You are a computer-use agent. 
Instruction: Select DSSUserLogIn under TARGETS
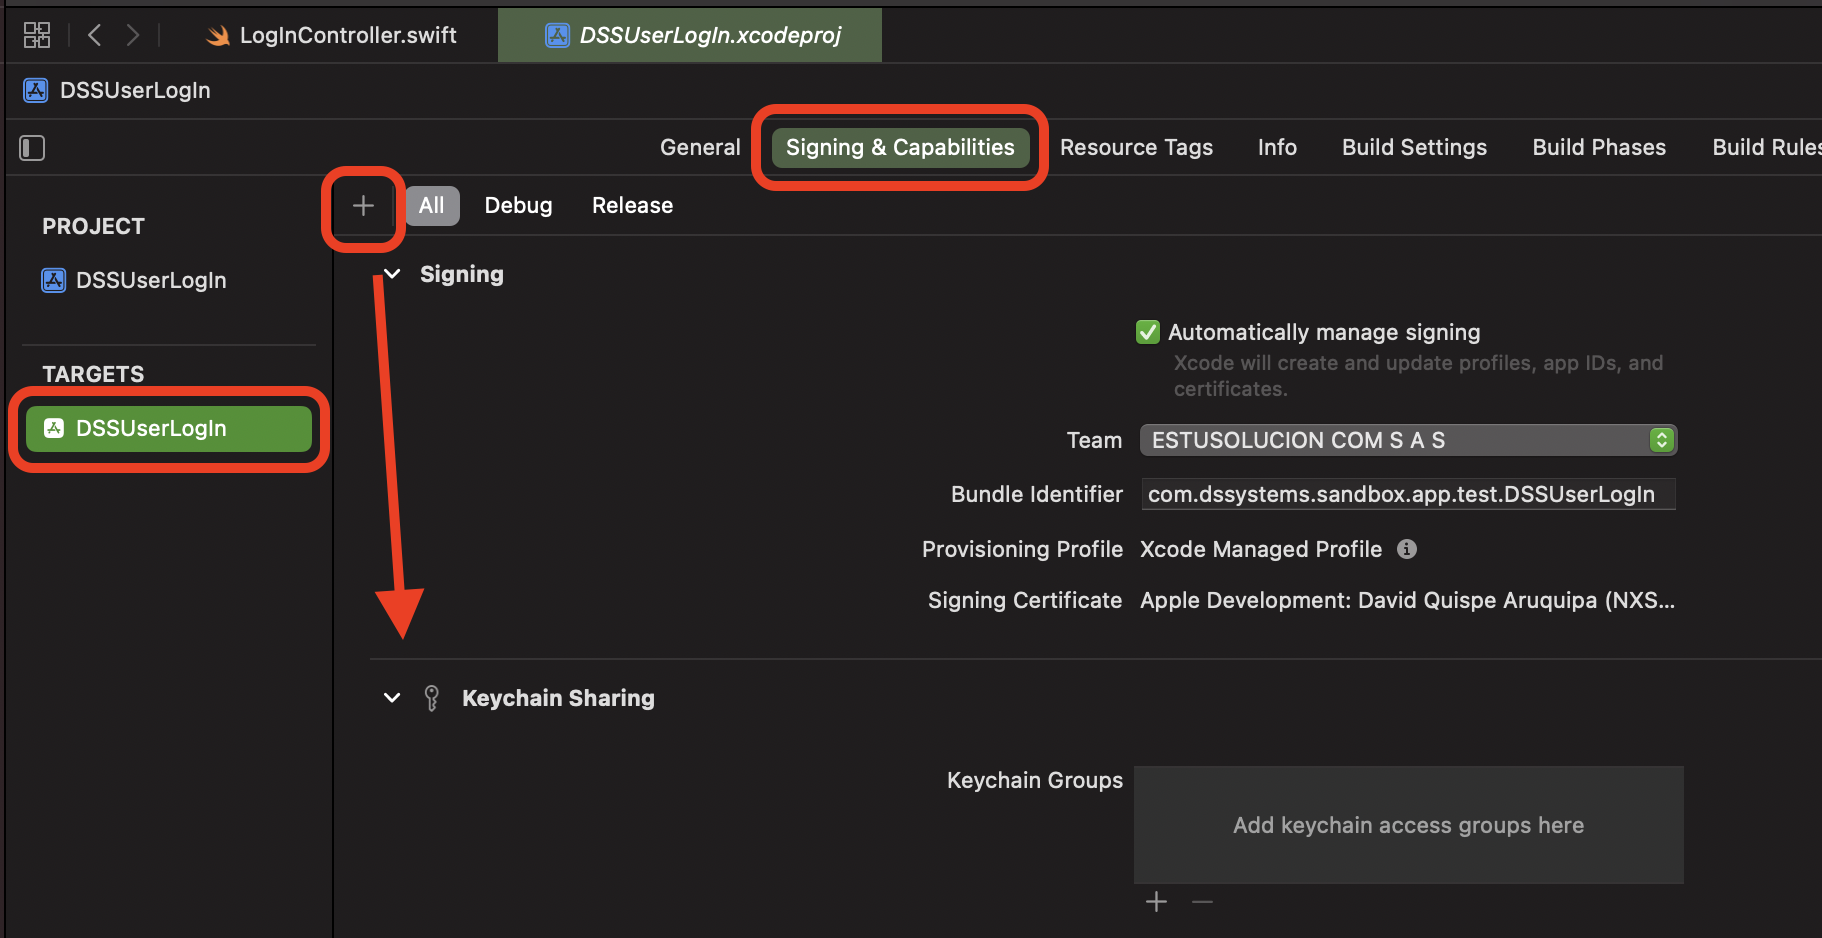(x=169, y=429)
